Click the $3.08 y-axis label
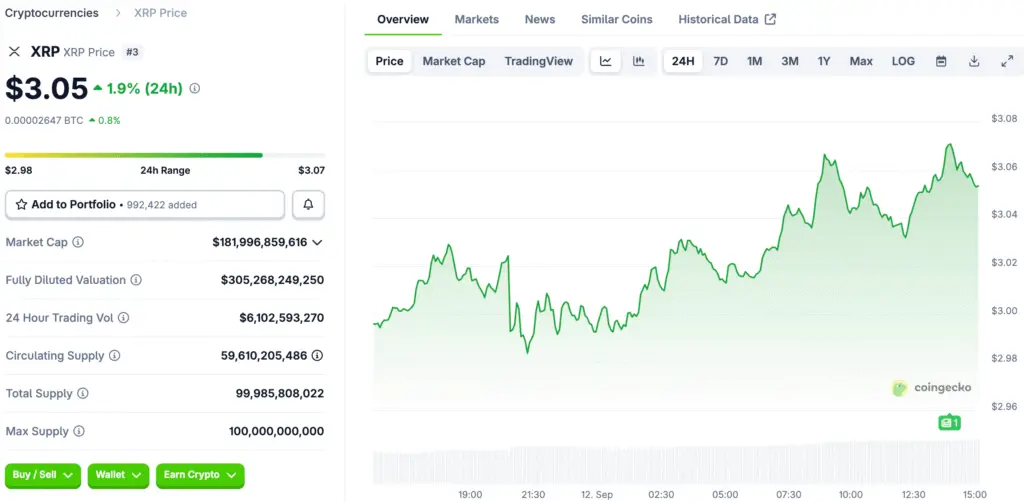Viewport: 1024px width, 502px height. [1004, 119]
